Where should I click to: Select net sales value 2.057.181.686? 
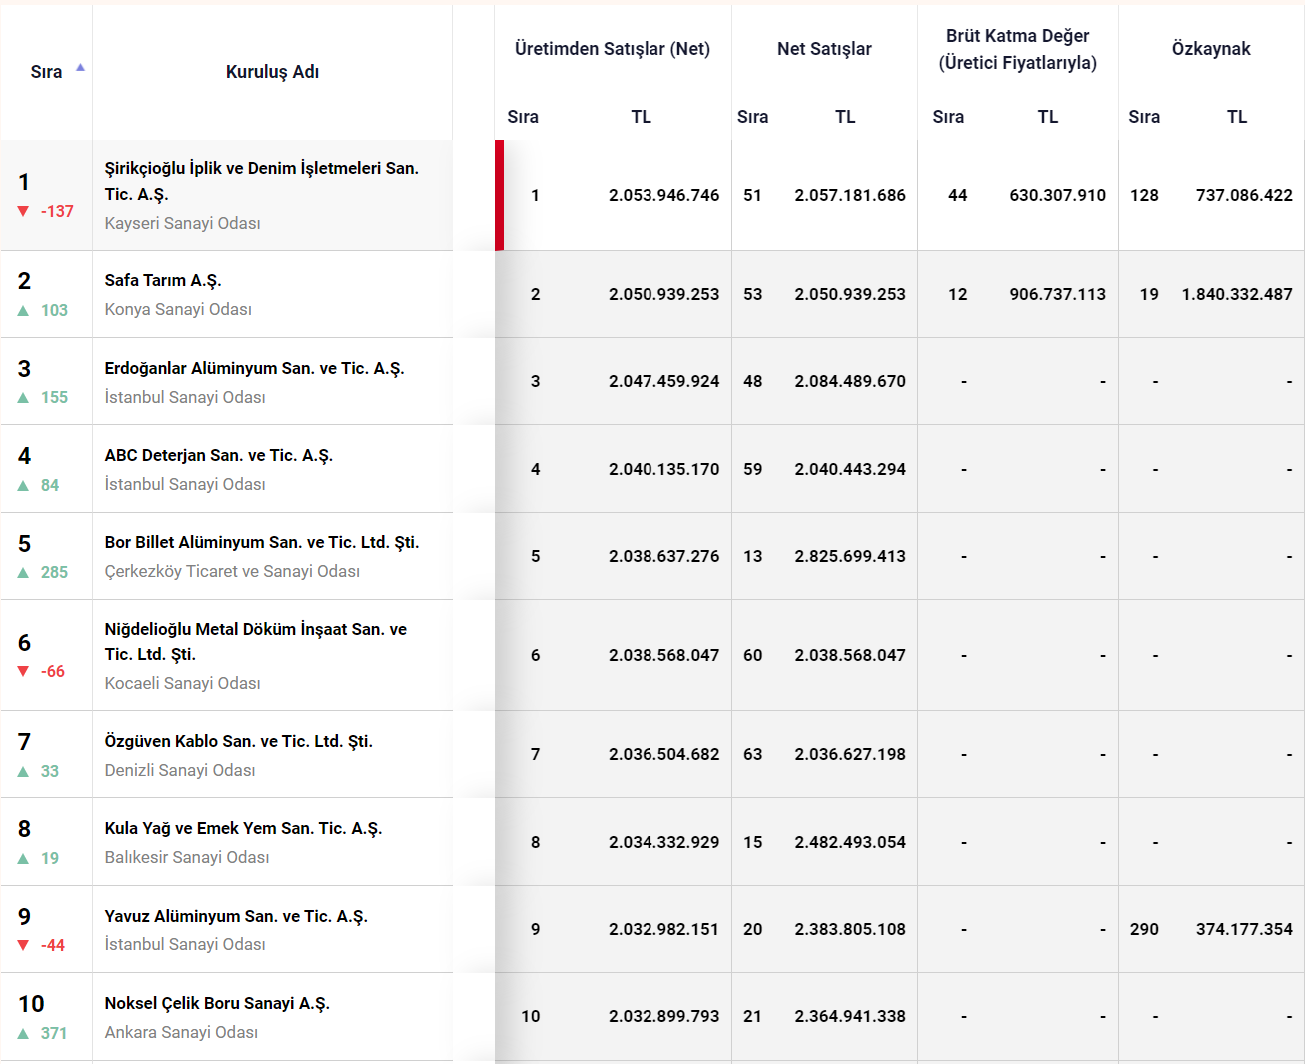pyautogui.click(x=850, y=195)
